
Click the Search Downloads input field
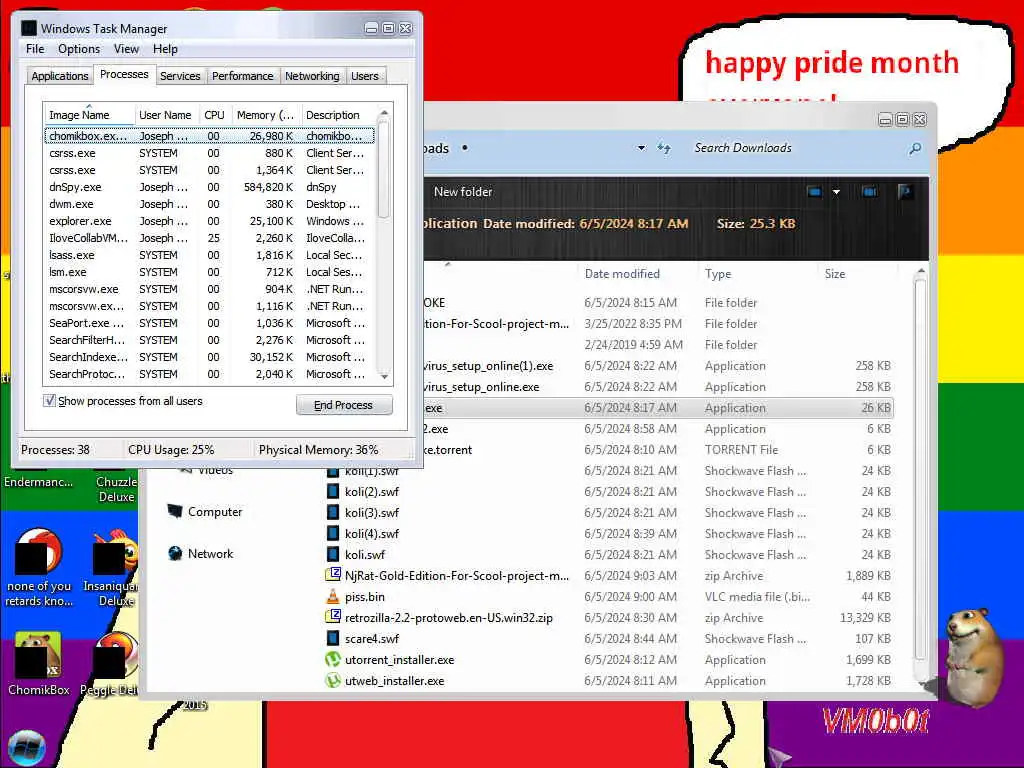[797, 148]
